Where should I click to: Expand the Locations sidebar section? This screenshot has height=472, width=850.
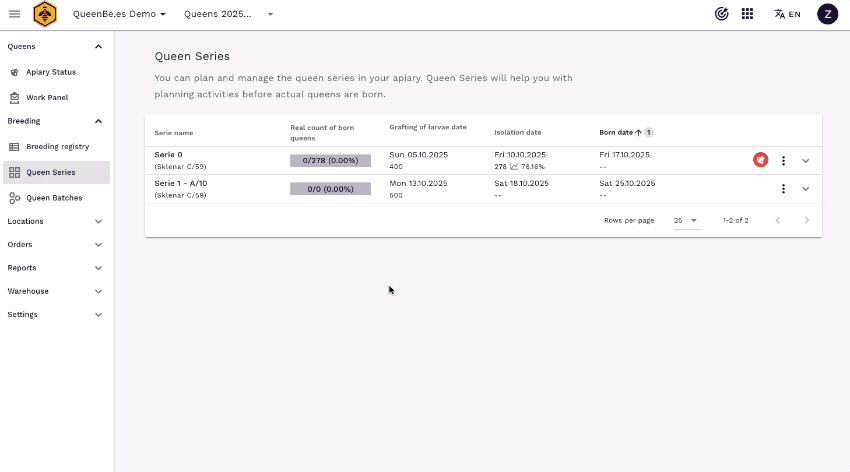(x=55, y=221)
